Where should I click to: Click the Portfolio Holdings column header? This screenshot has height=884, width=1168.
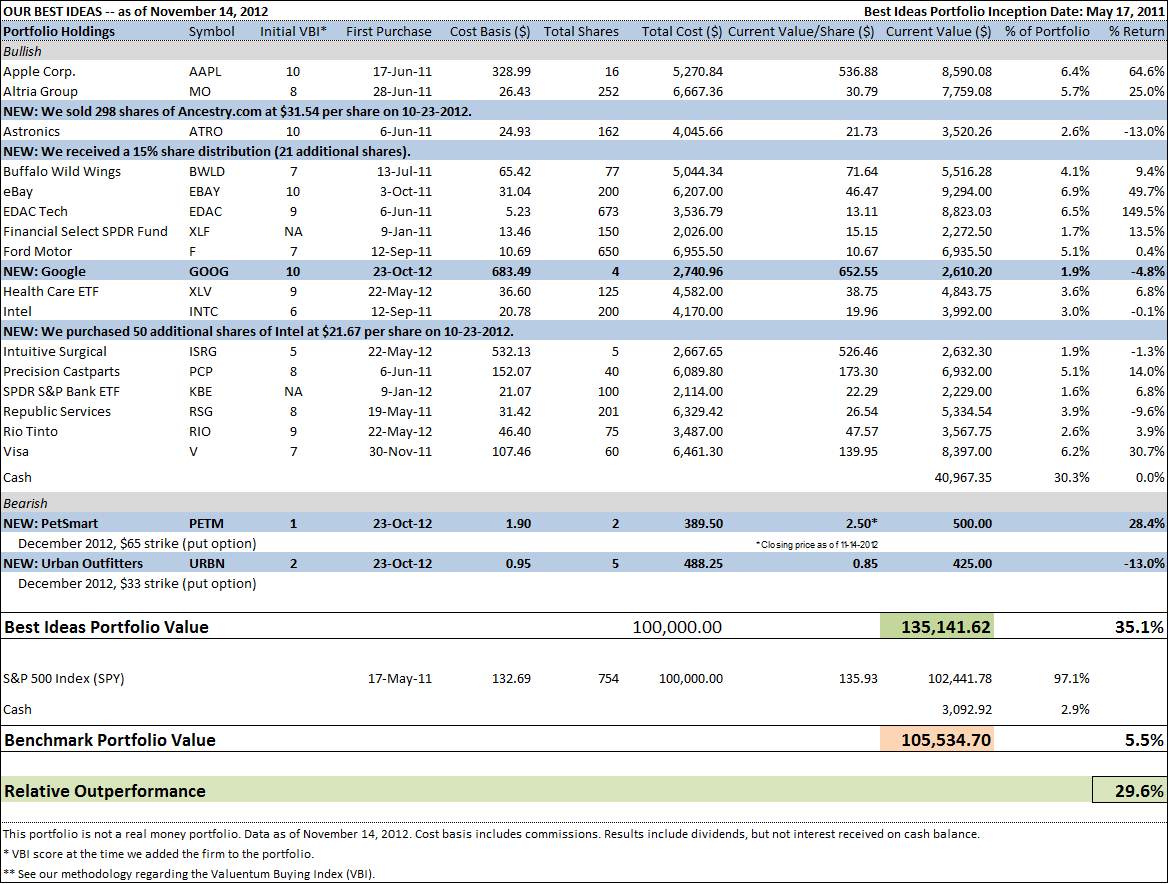click(59, 31)
